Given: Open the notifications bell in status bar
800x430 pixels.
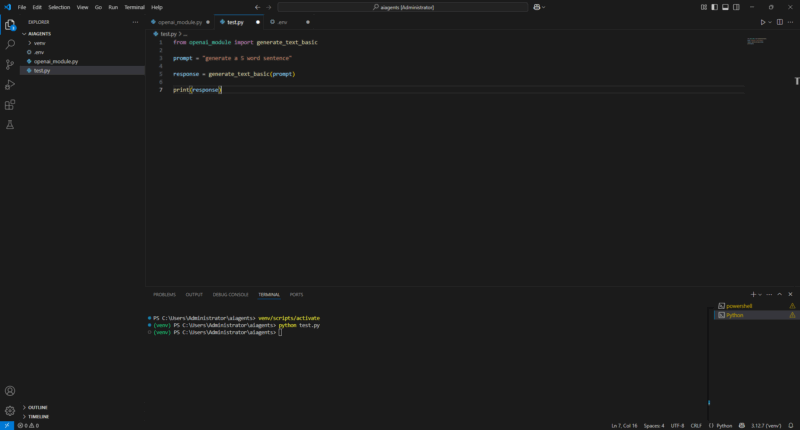Looking at the screenshot, I should 791,425.
